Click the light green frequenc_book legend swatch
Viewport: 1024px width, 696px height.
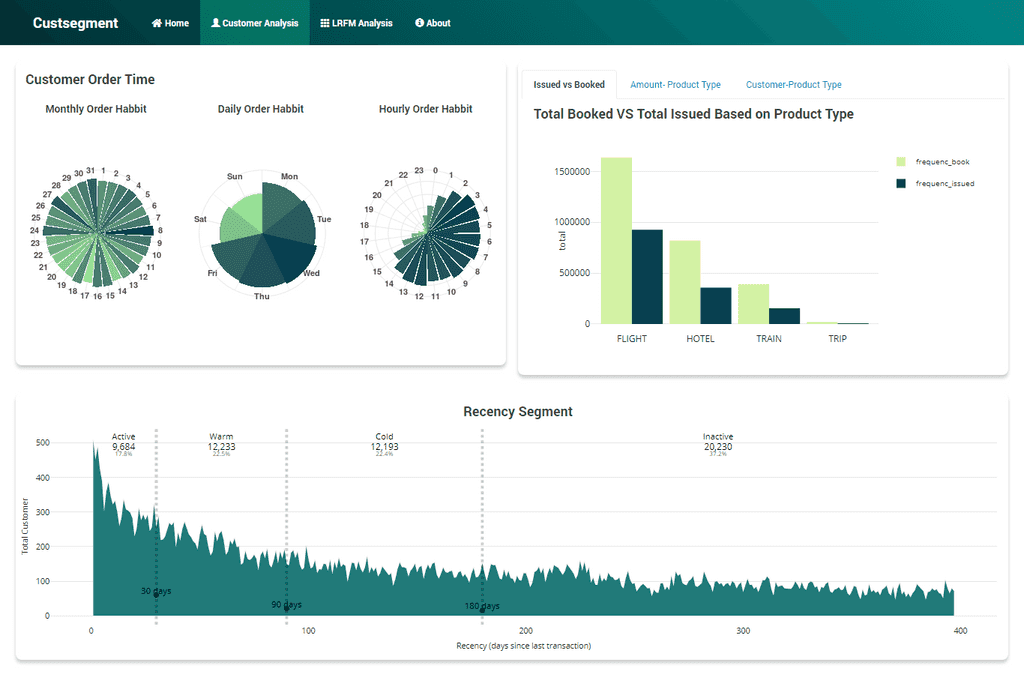(x=901, y=162)
